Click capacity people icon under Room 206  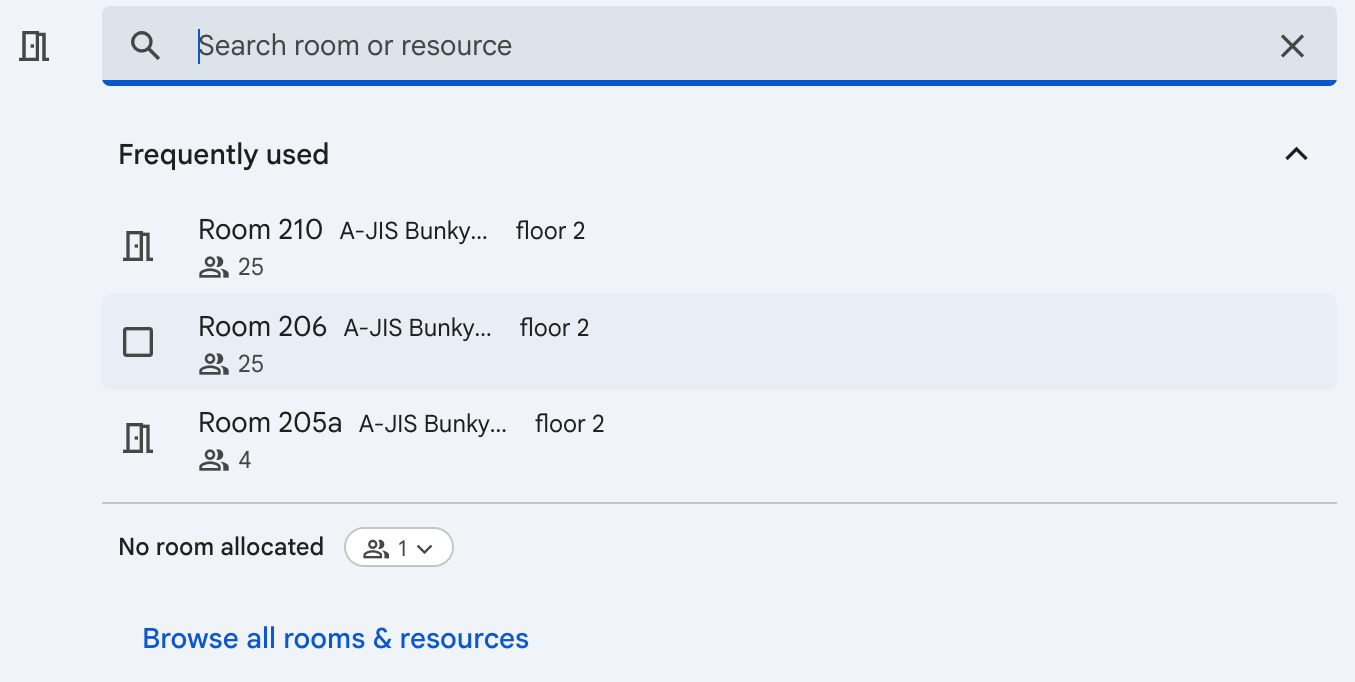[214, 364]
